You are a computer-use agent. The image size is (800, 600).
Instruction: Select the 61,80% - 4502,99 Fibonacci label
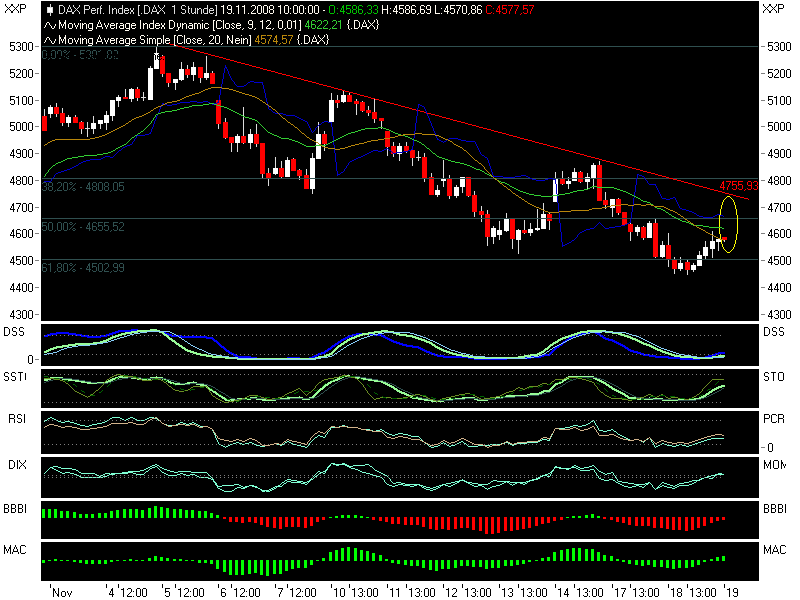point(83,268)
